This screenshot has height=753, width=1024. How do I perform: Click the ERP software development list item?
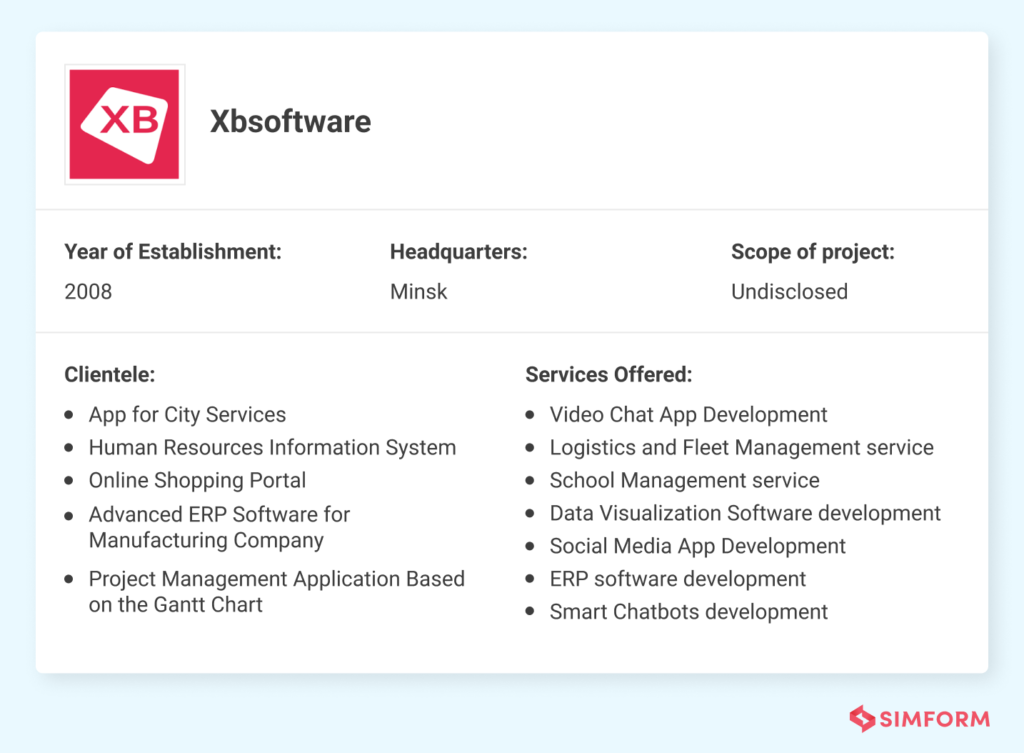[x=677, y=579]
